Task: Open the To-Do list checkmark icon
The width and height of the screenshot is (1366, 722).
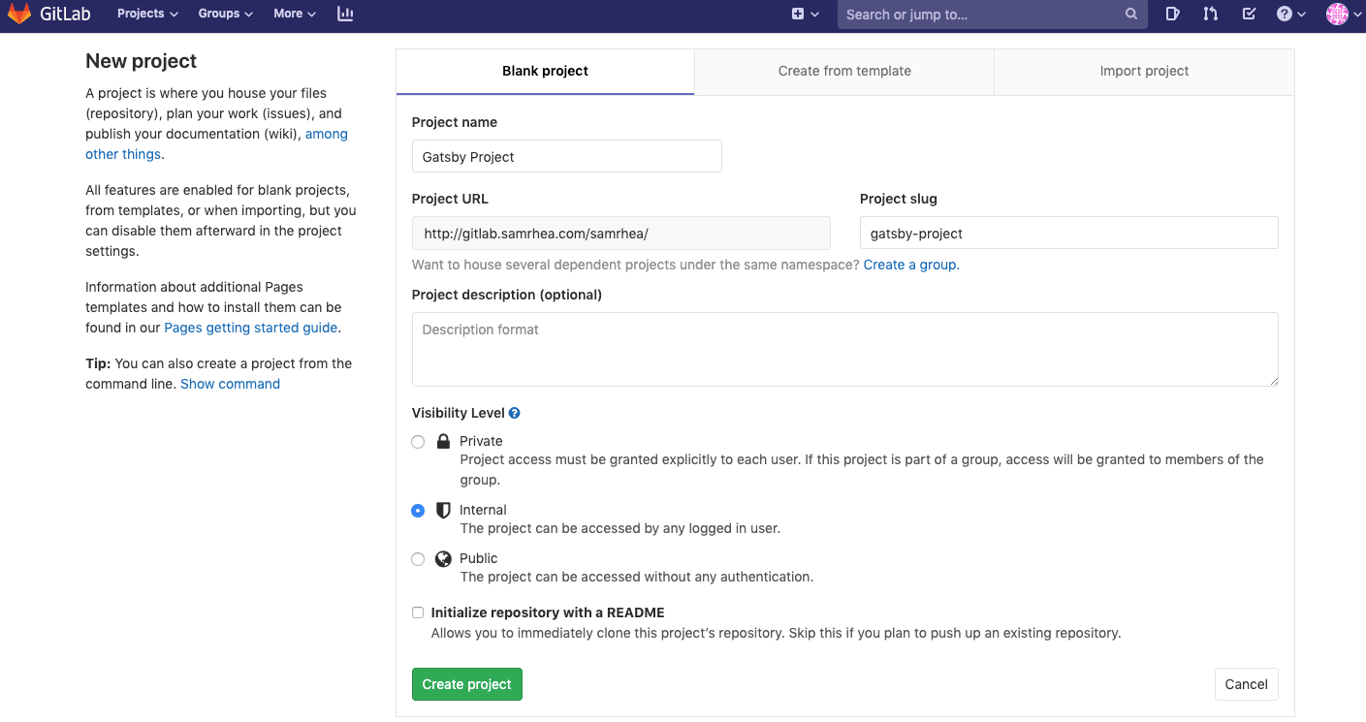Action: click(x=1249, y=14)
